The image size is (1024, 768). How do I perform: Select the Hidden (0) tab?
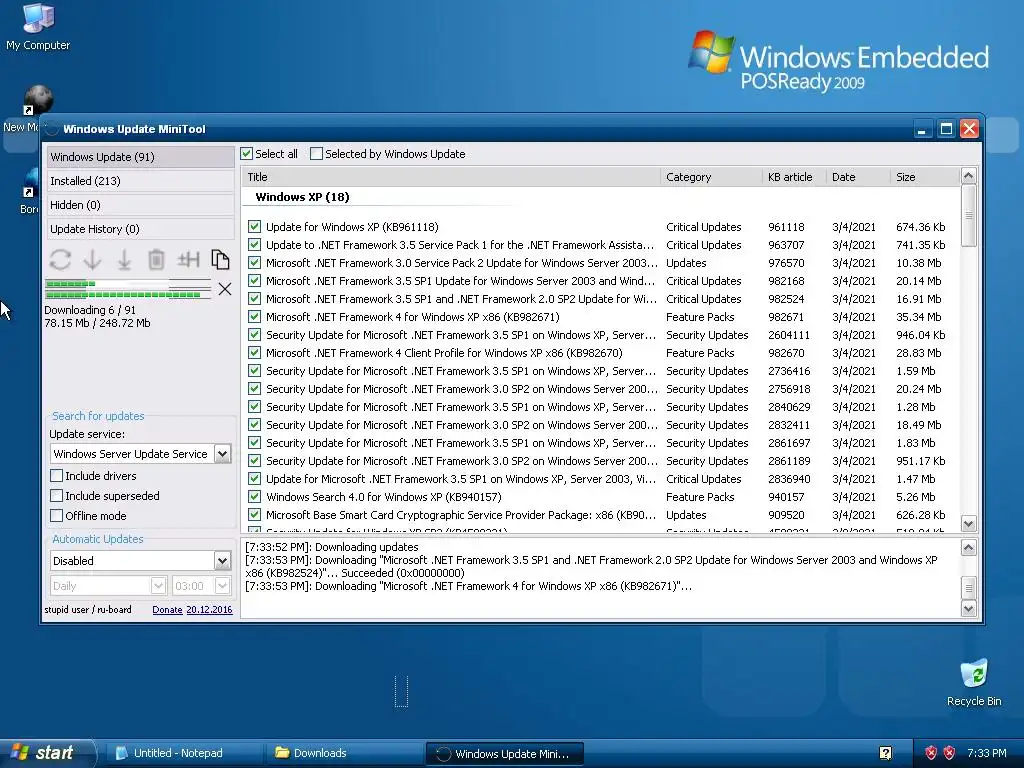tap(140, 205)
